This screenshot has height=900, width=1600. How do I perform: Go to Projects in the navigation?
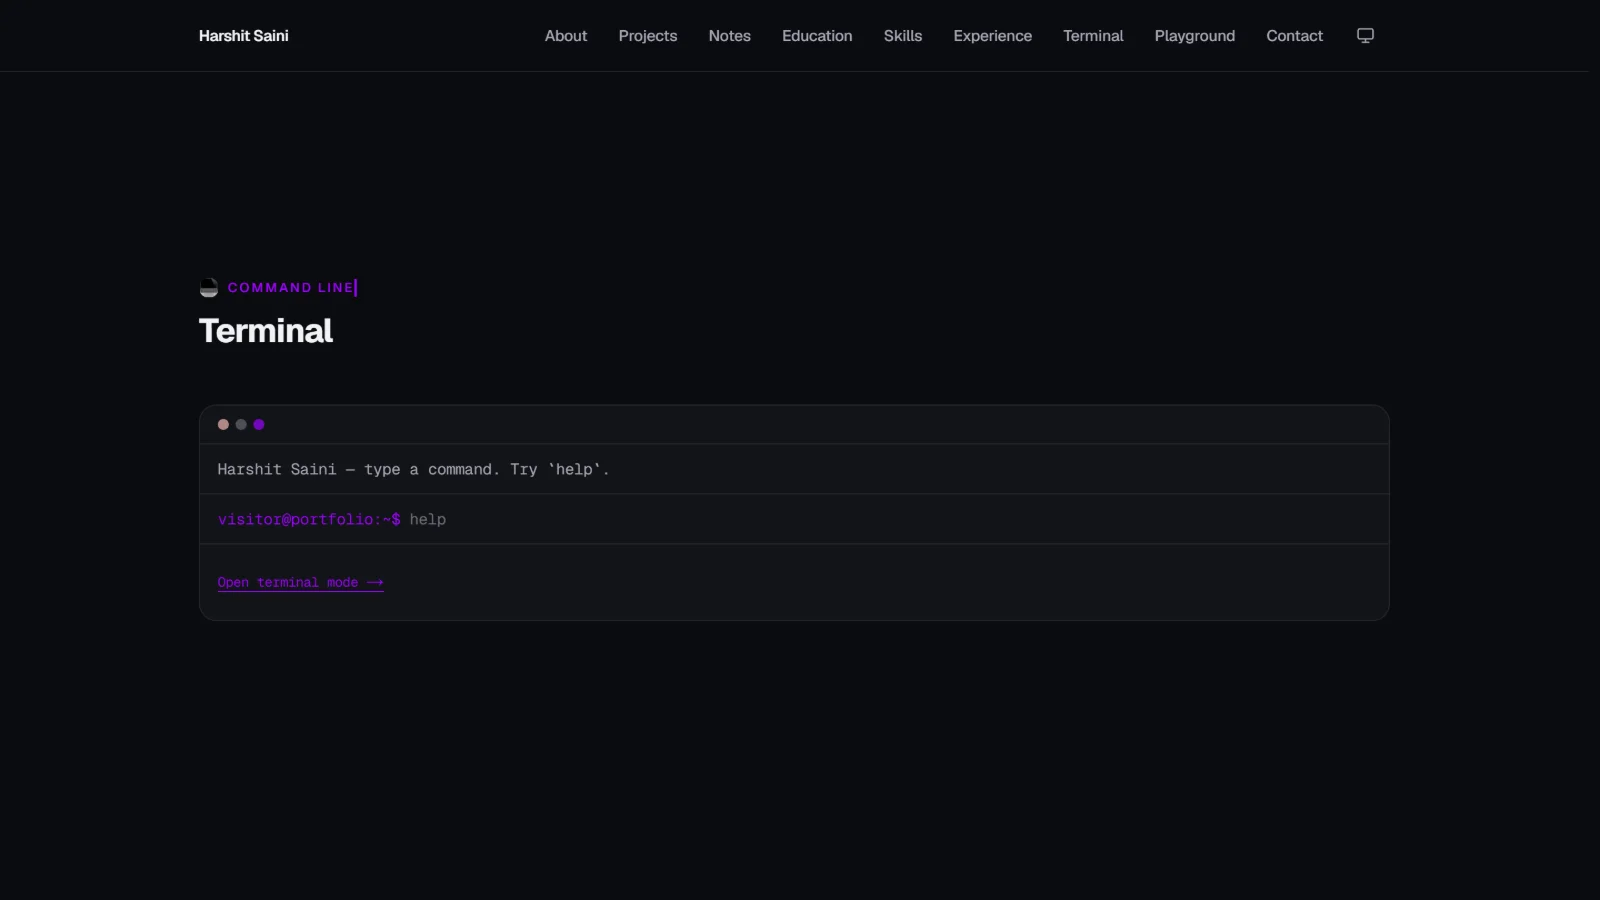648,36
